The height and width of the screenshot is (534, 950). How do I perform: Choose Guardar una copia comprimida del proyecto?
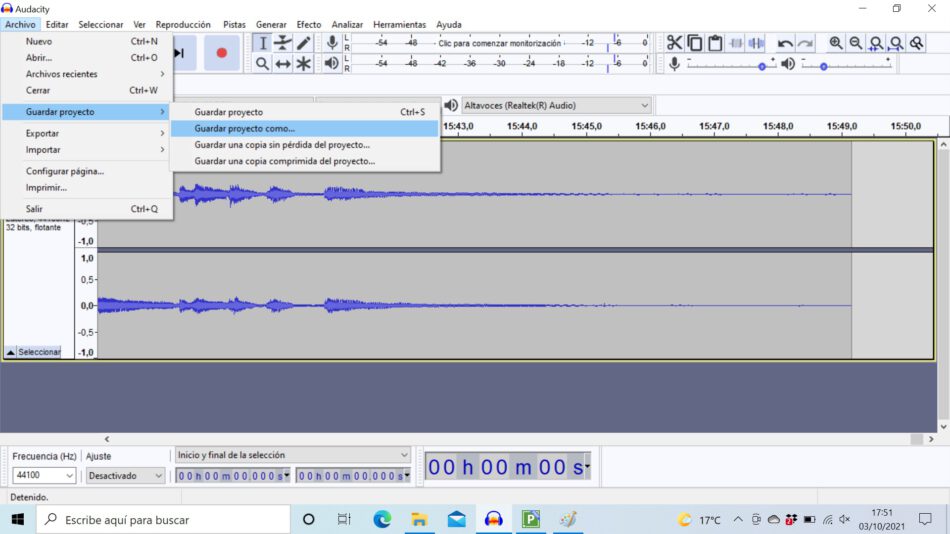click(x=304, y=161)
